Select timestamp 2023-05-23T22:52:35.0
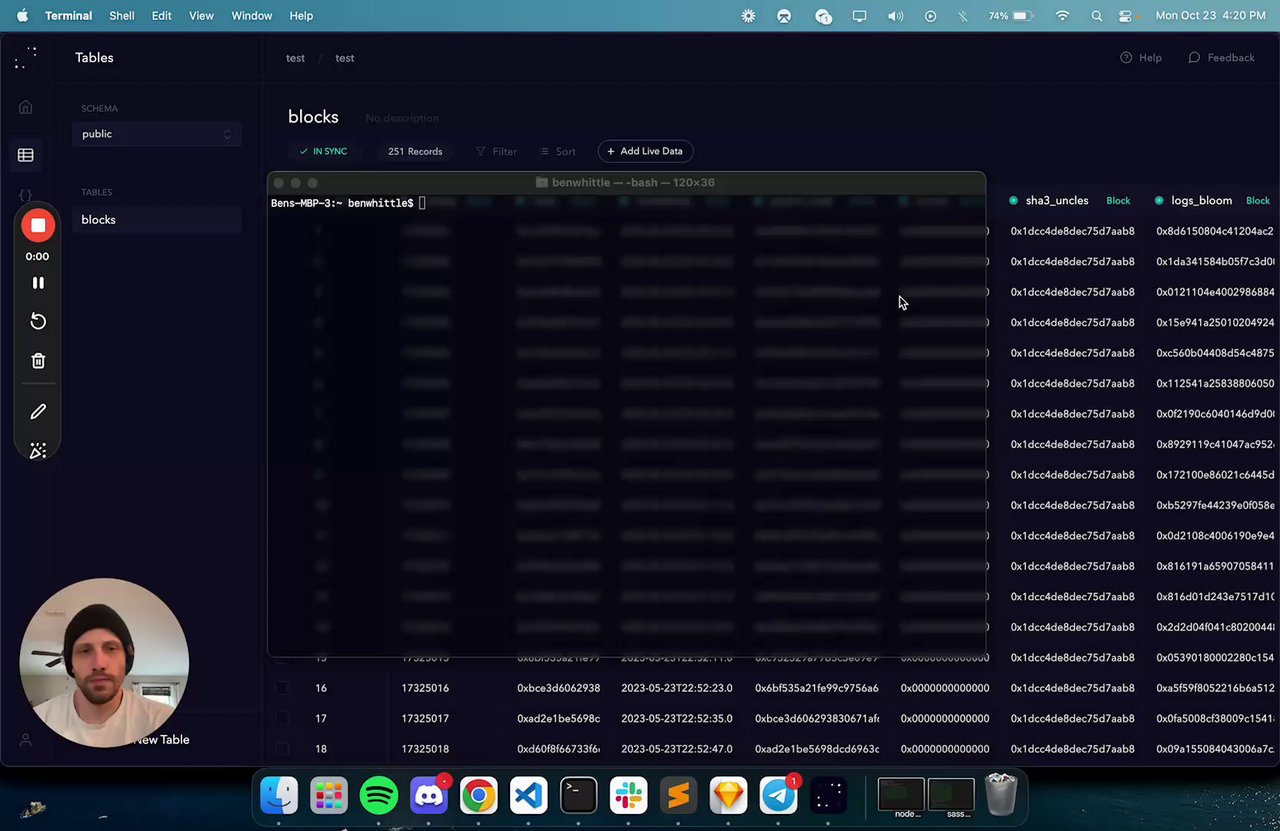 click(x=677, y=719)
